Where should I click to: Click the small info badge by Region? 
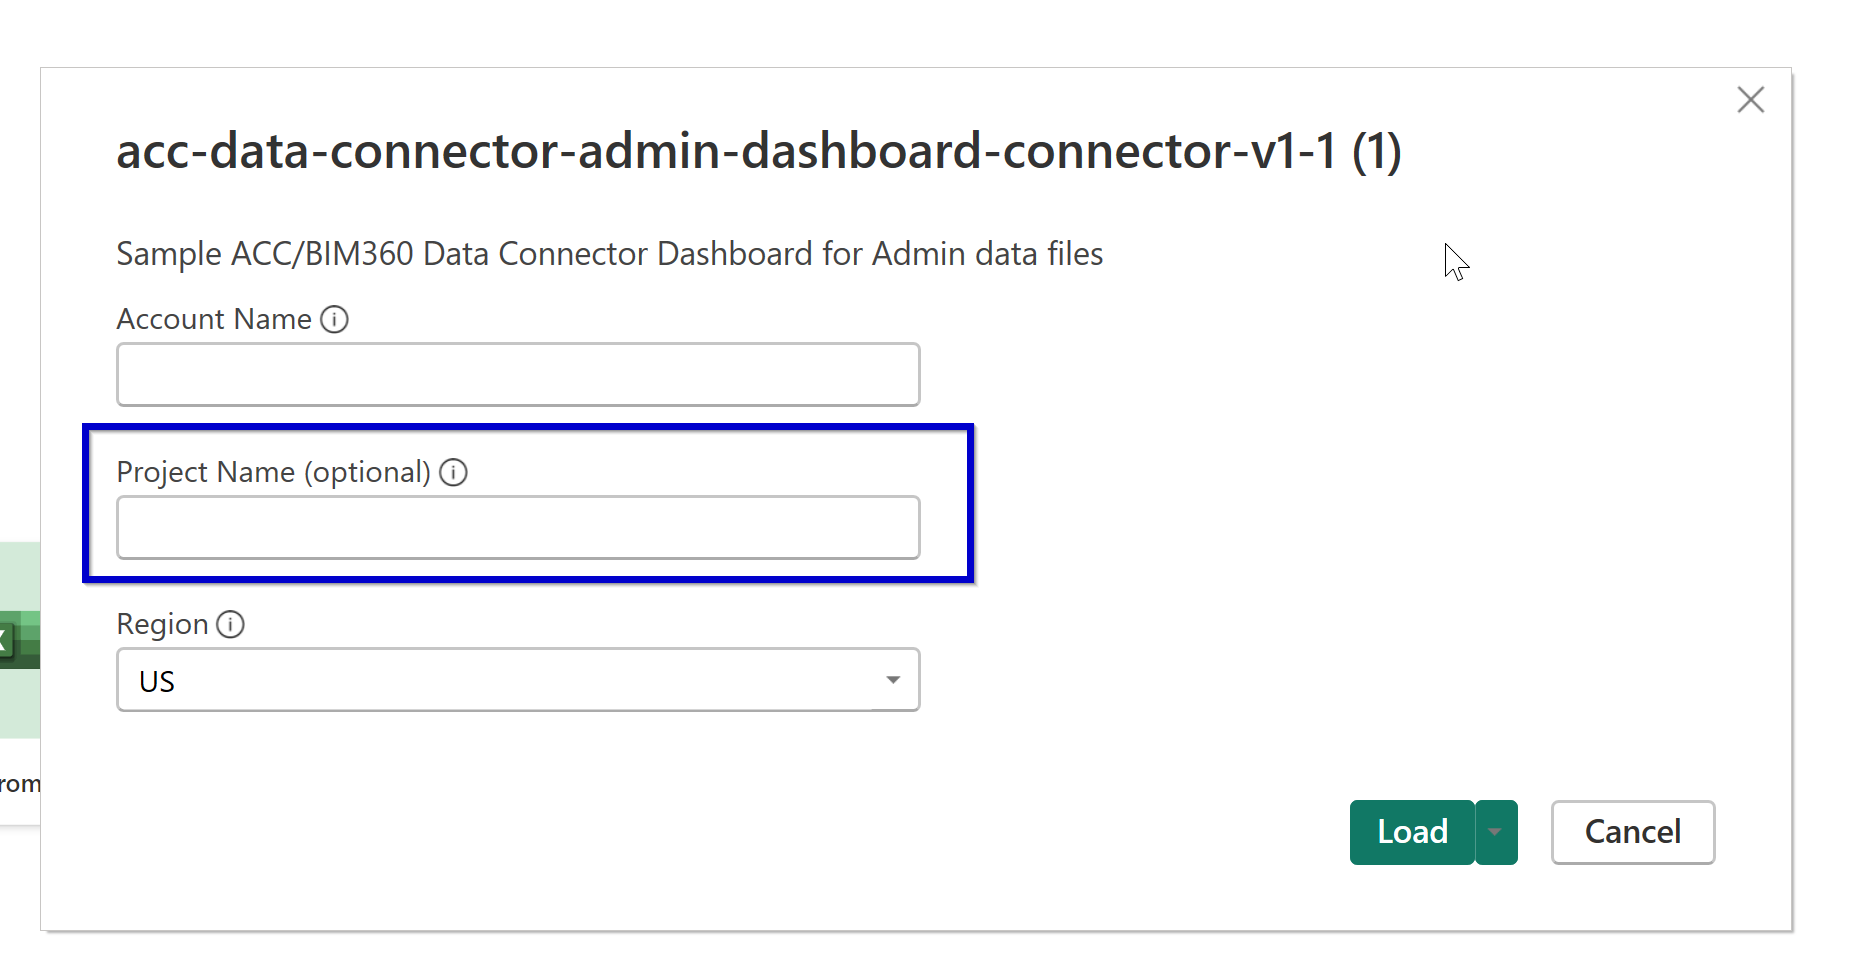click(x=231, y=624)
